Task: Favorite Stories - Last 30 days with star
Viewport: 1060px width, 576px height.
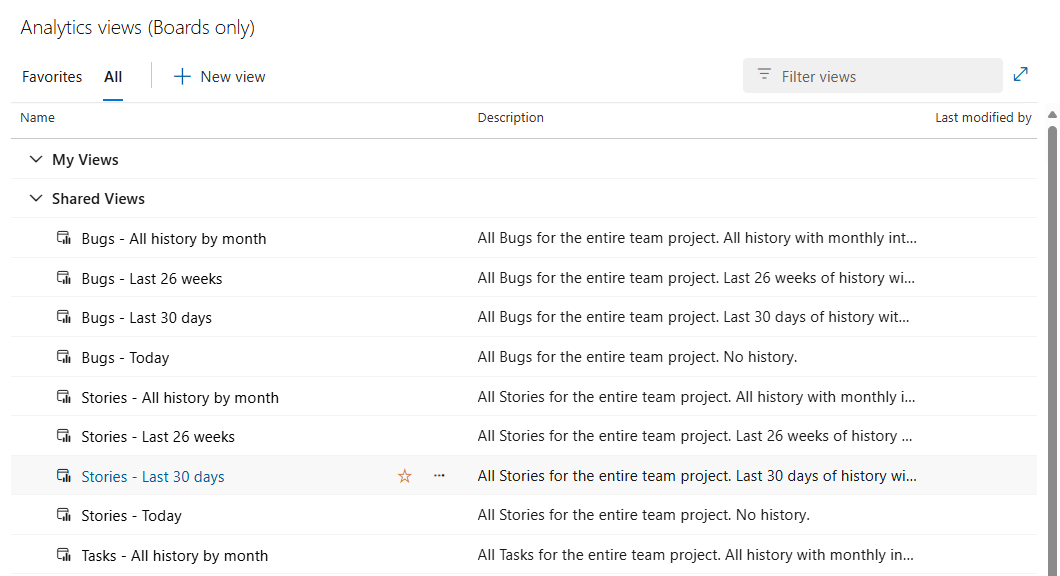Action: point(404,476)
